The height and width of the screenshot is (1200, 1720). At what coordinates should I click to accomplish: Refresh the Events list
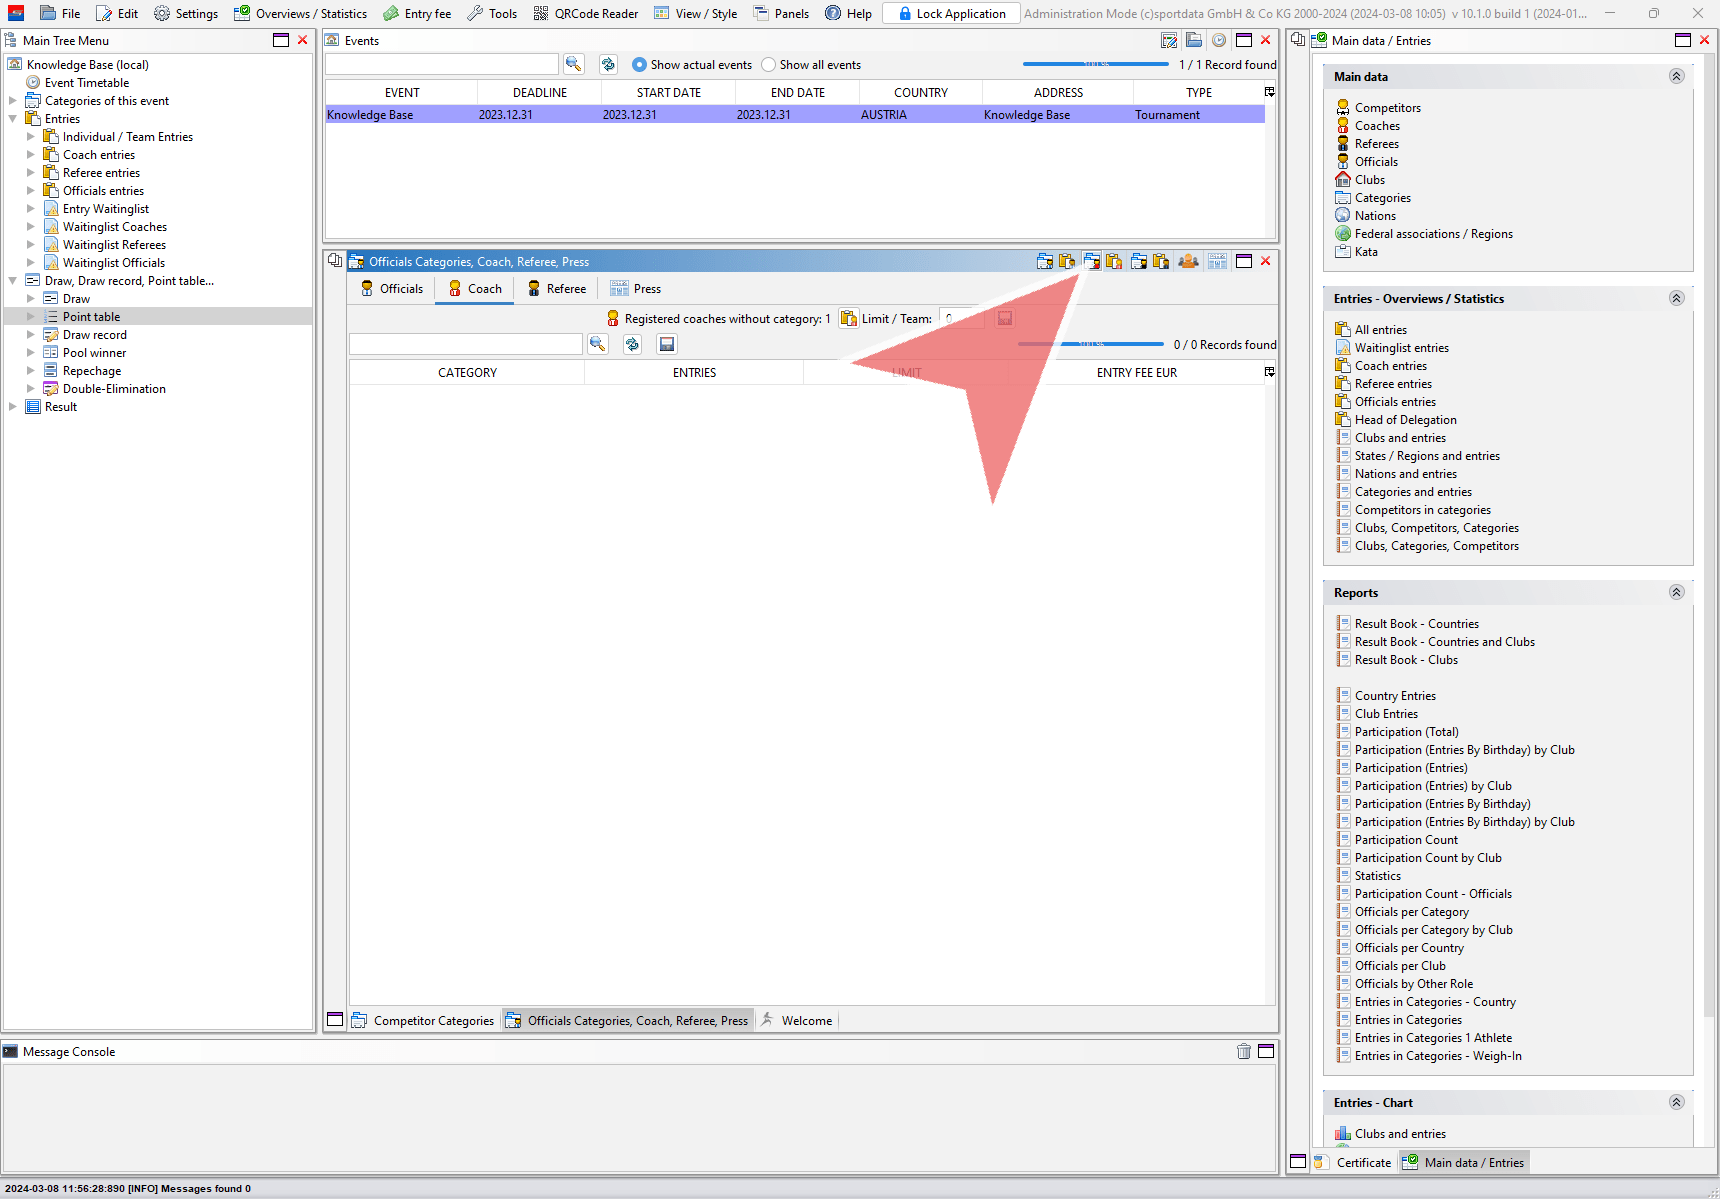click(x=608, y=64)
